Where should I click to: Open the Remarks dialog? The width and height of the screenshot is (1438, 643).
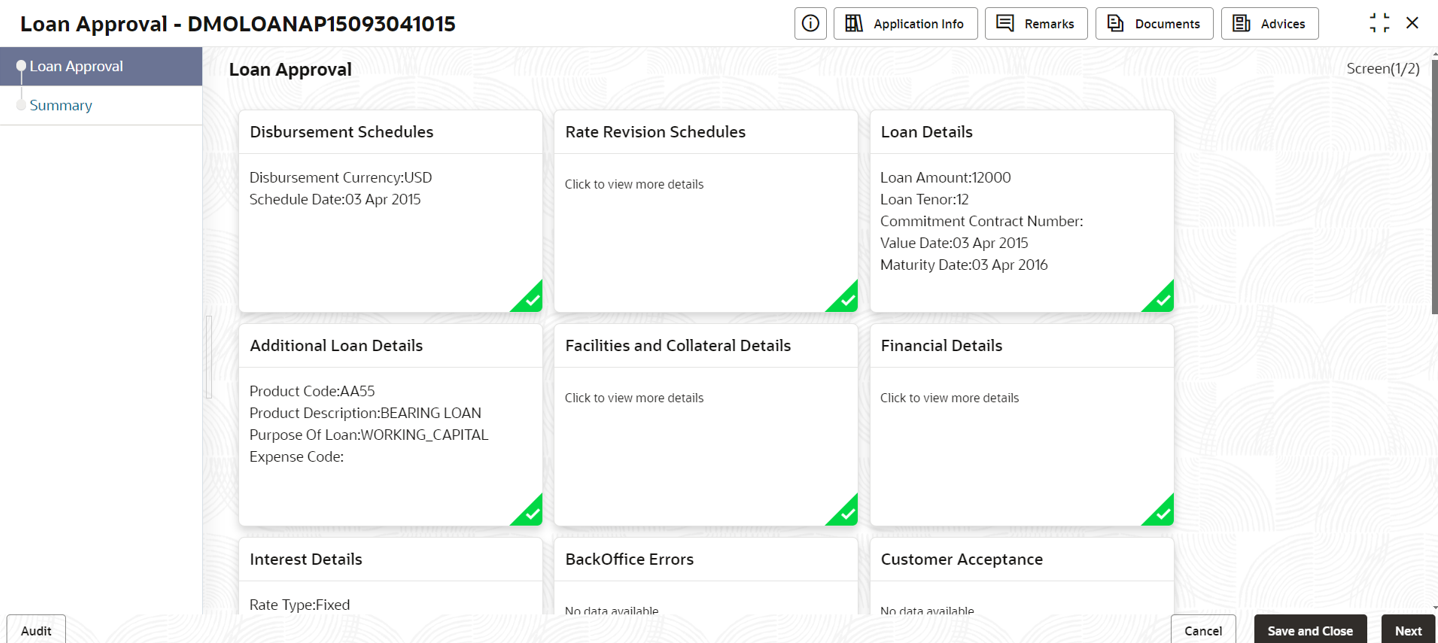(1036, 23)
